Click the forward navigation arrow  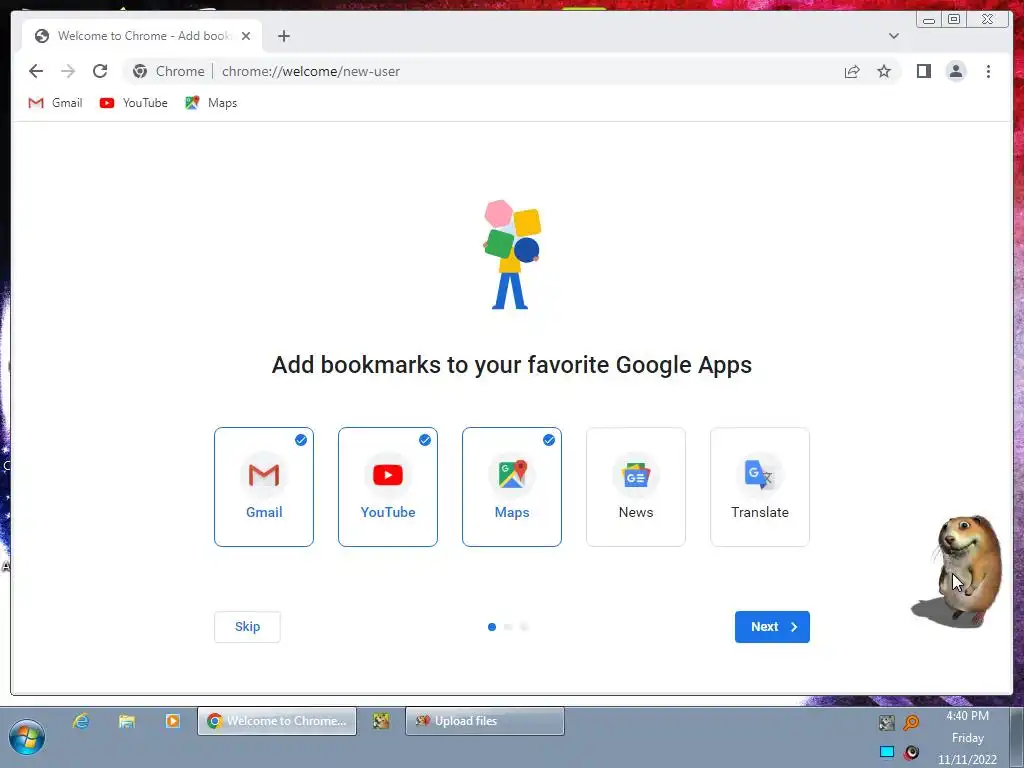[68, 71]
